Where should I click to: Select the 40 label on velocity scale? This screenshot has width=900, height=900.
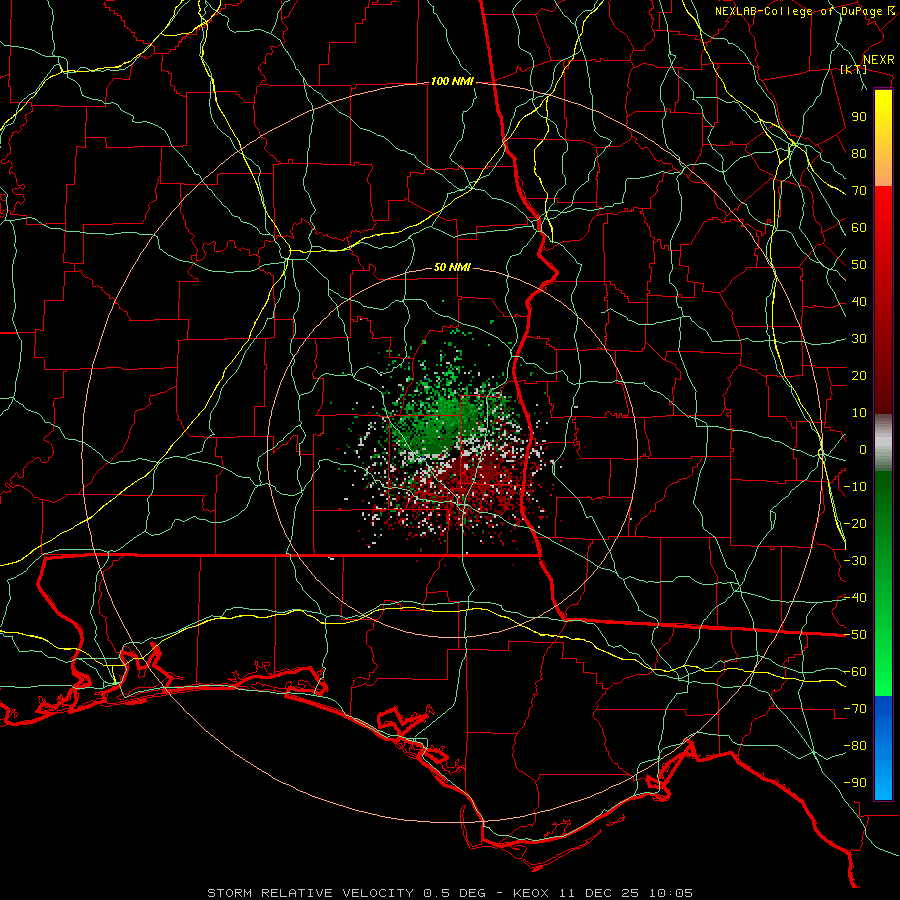(x=859, y=301)
